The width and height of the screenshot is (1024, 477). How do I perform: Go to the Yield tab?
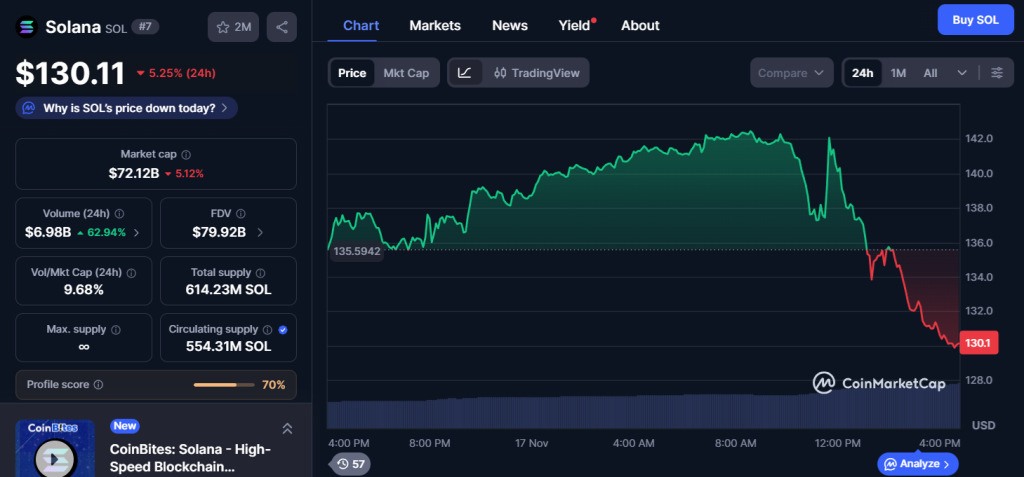[575, 25]
